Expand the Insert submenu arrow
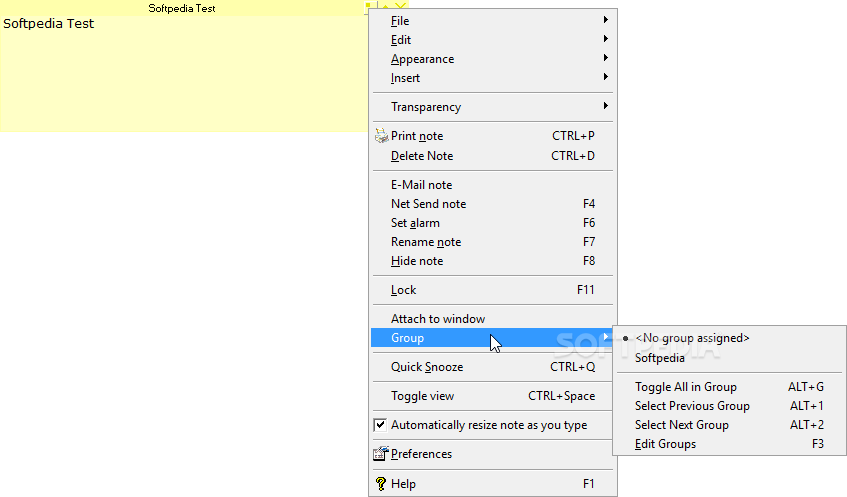This screenshot has width=847, height=497. coord(606,77)
